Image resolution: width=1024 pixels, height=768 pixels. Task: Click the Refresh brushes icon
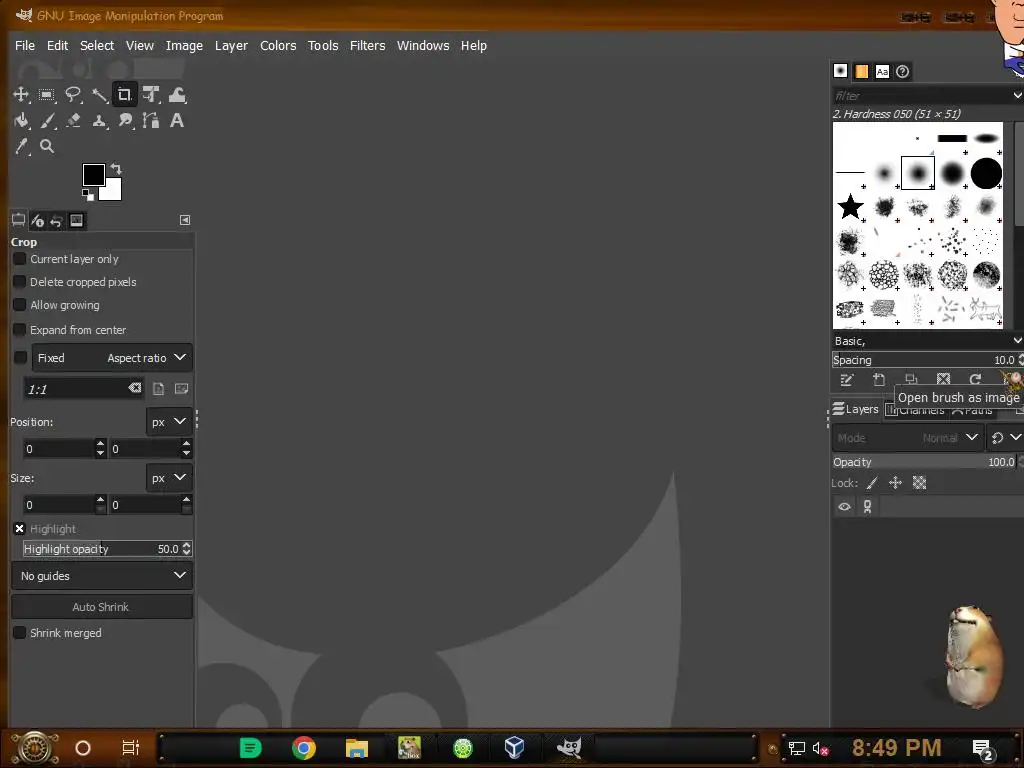[x=975, y=379]
